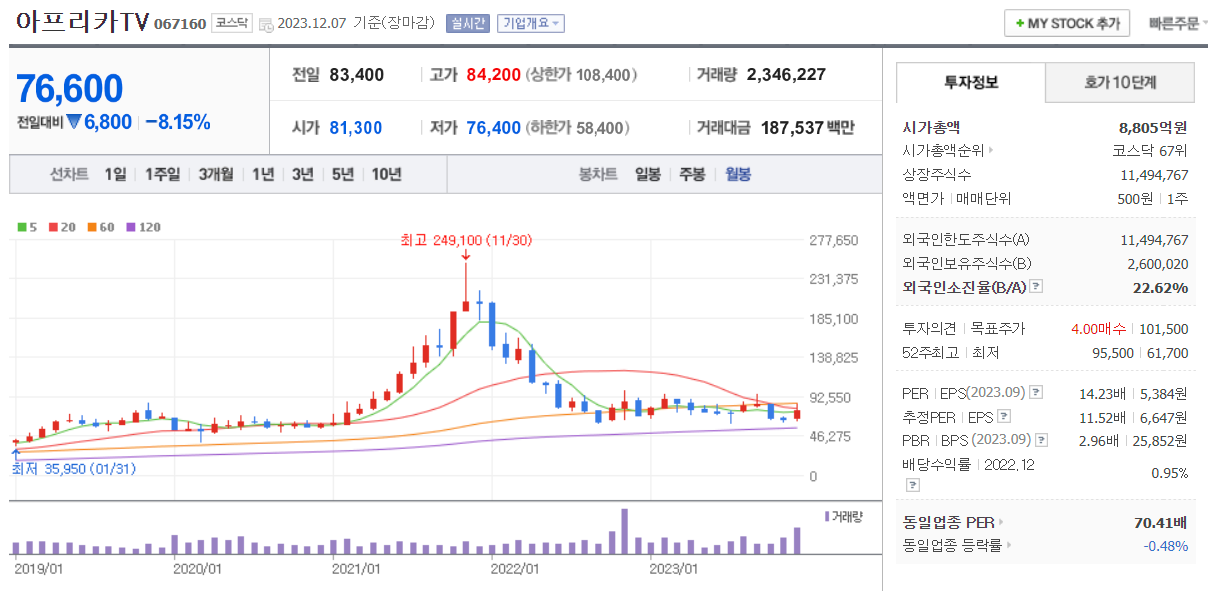Screen dimensions: 1208x591
Task: Click the -0.48% sector change value
Action: coord(1165,546)
